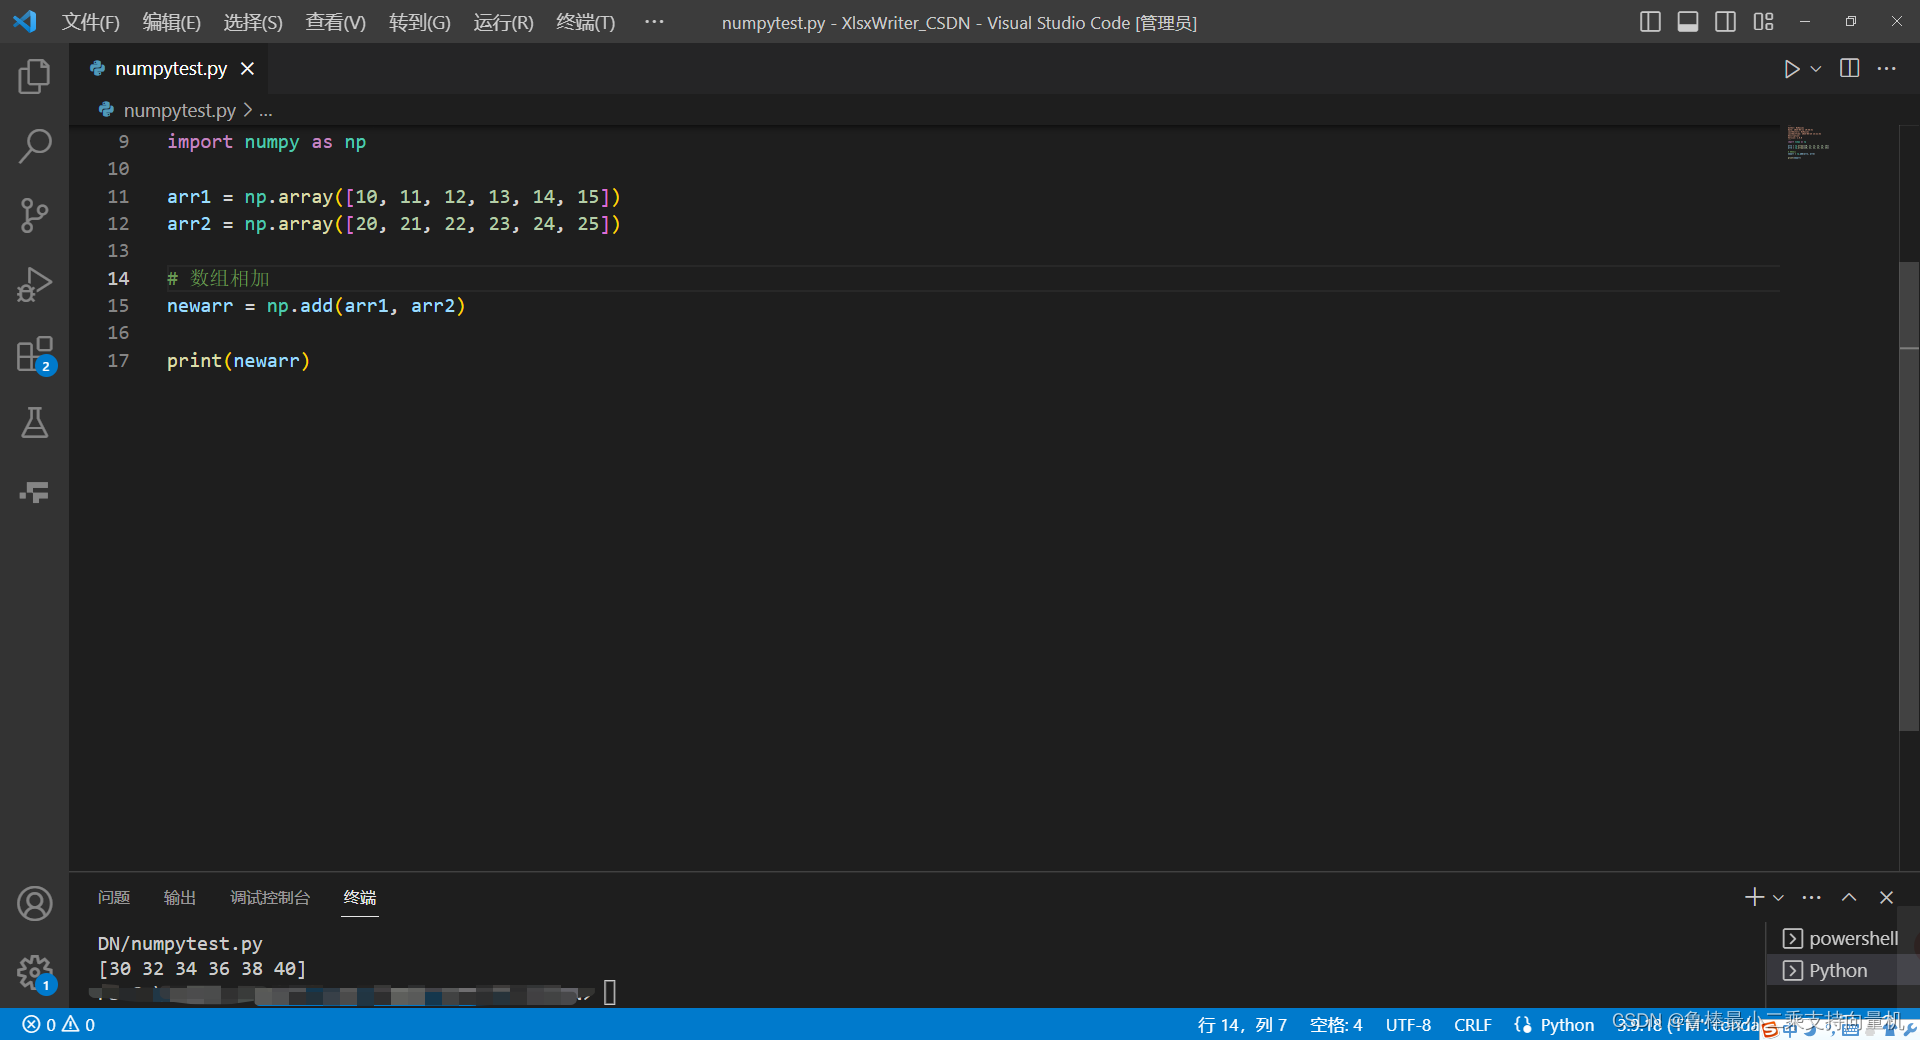Click the terminal output [30 32 34 36 38 40]
The width and height of the screenshot is (1920, 1040).
click(202, 969)
